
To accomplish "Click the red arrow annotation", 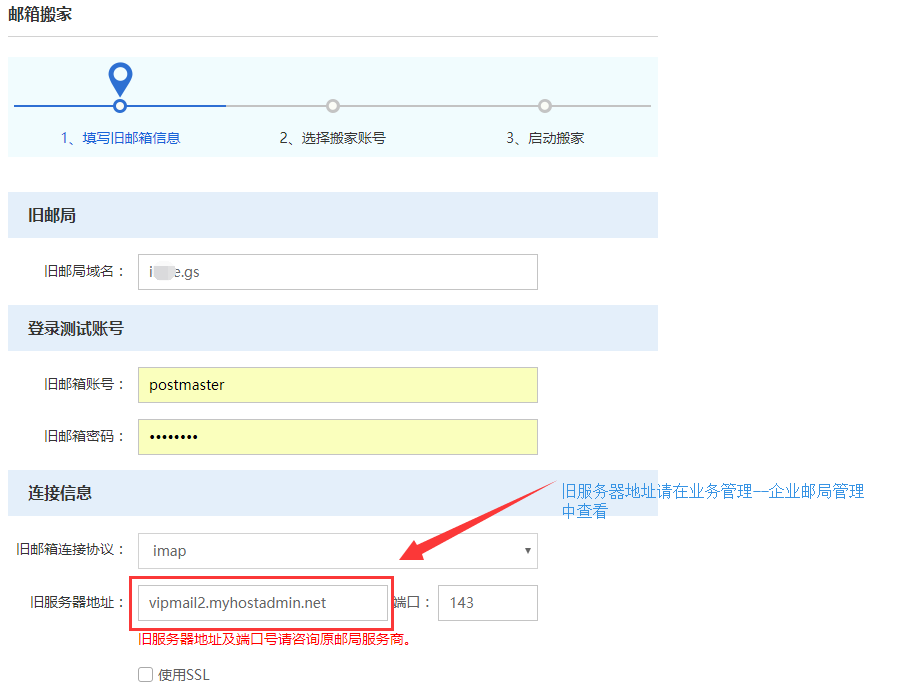I will (478, 521).
